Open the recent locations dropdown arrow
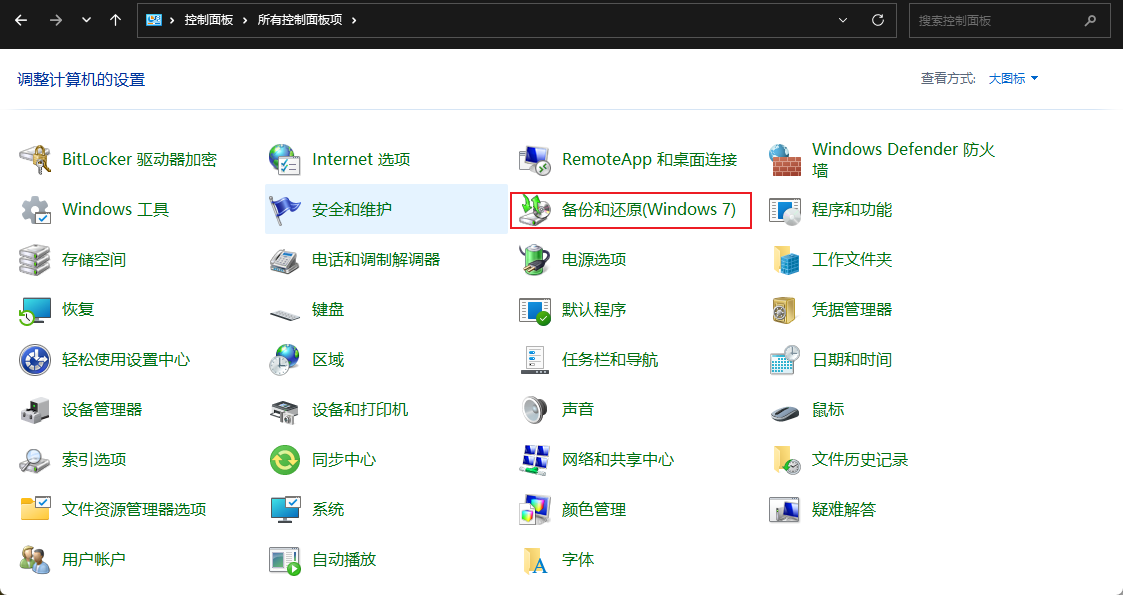 point(87,20)
